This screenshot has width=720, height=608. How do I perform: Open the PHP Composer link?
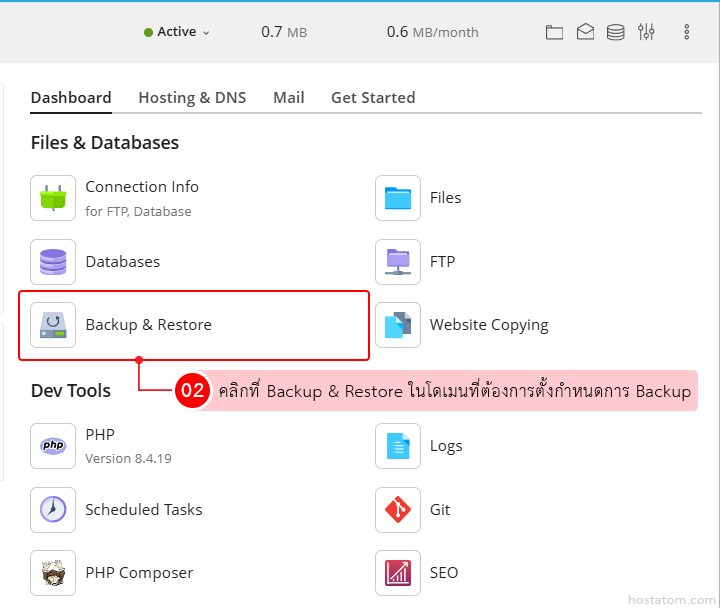139,573
